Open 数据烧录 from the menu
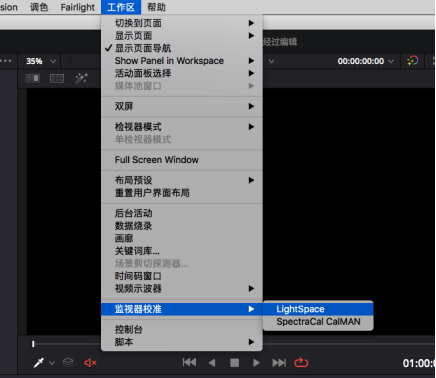The width and height of the screenshot is (436, 378). 182,226
